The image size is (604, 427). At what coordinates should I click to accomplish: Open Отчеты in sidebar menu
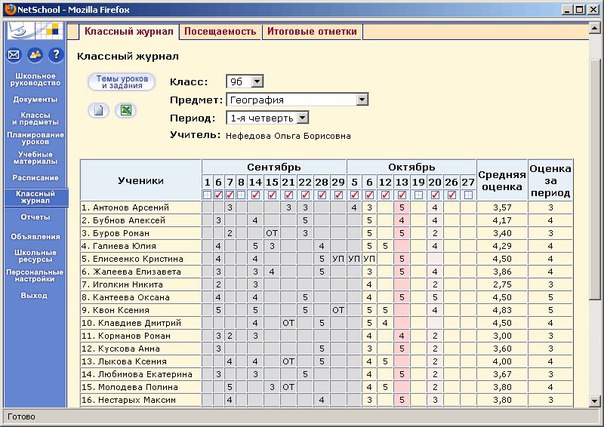(x=34, y=217)
